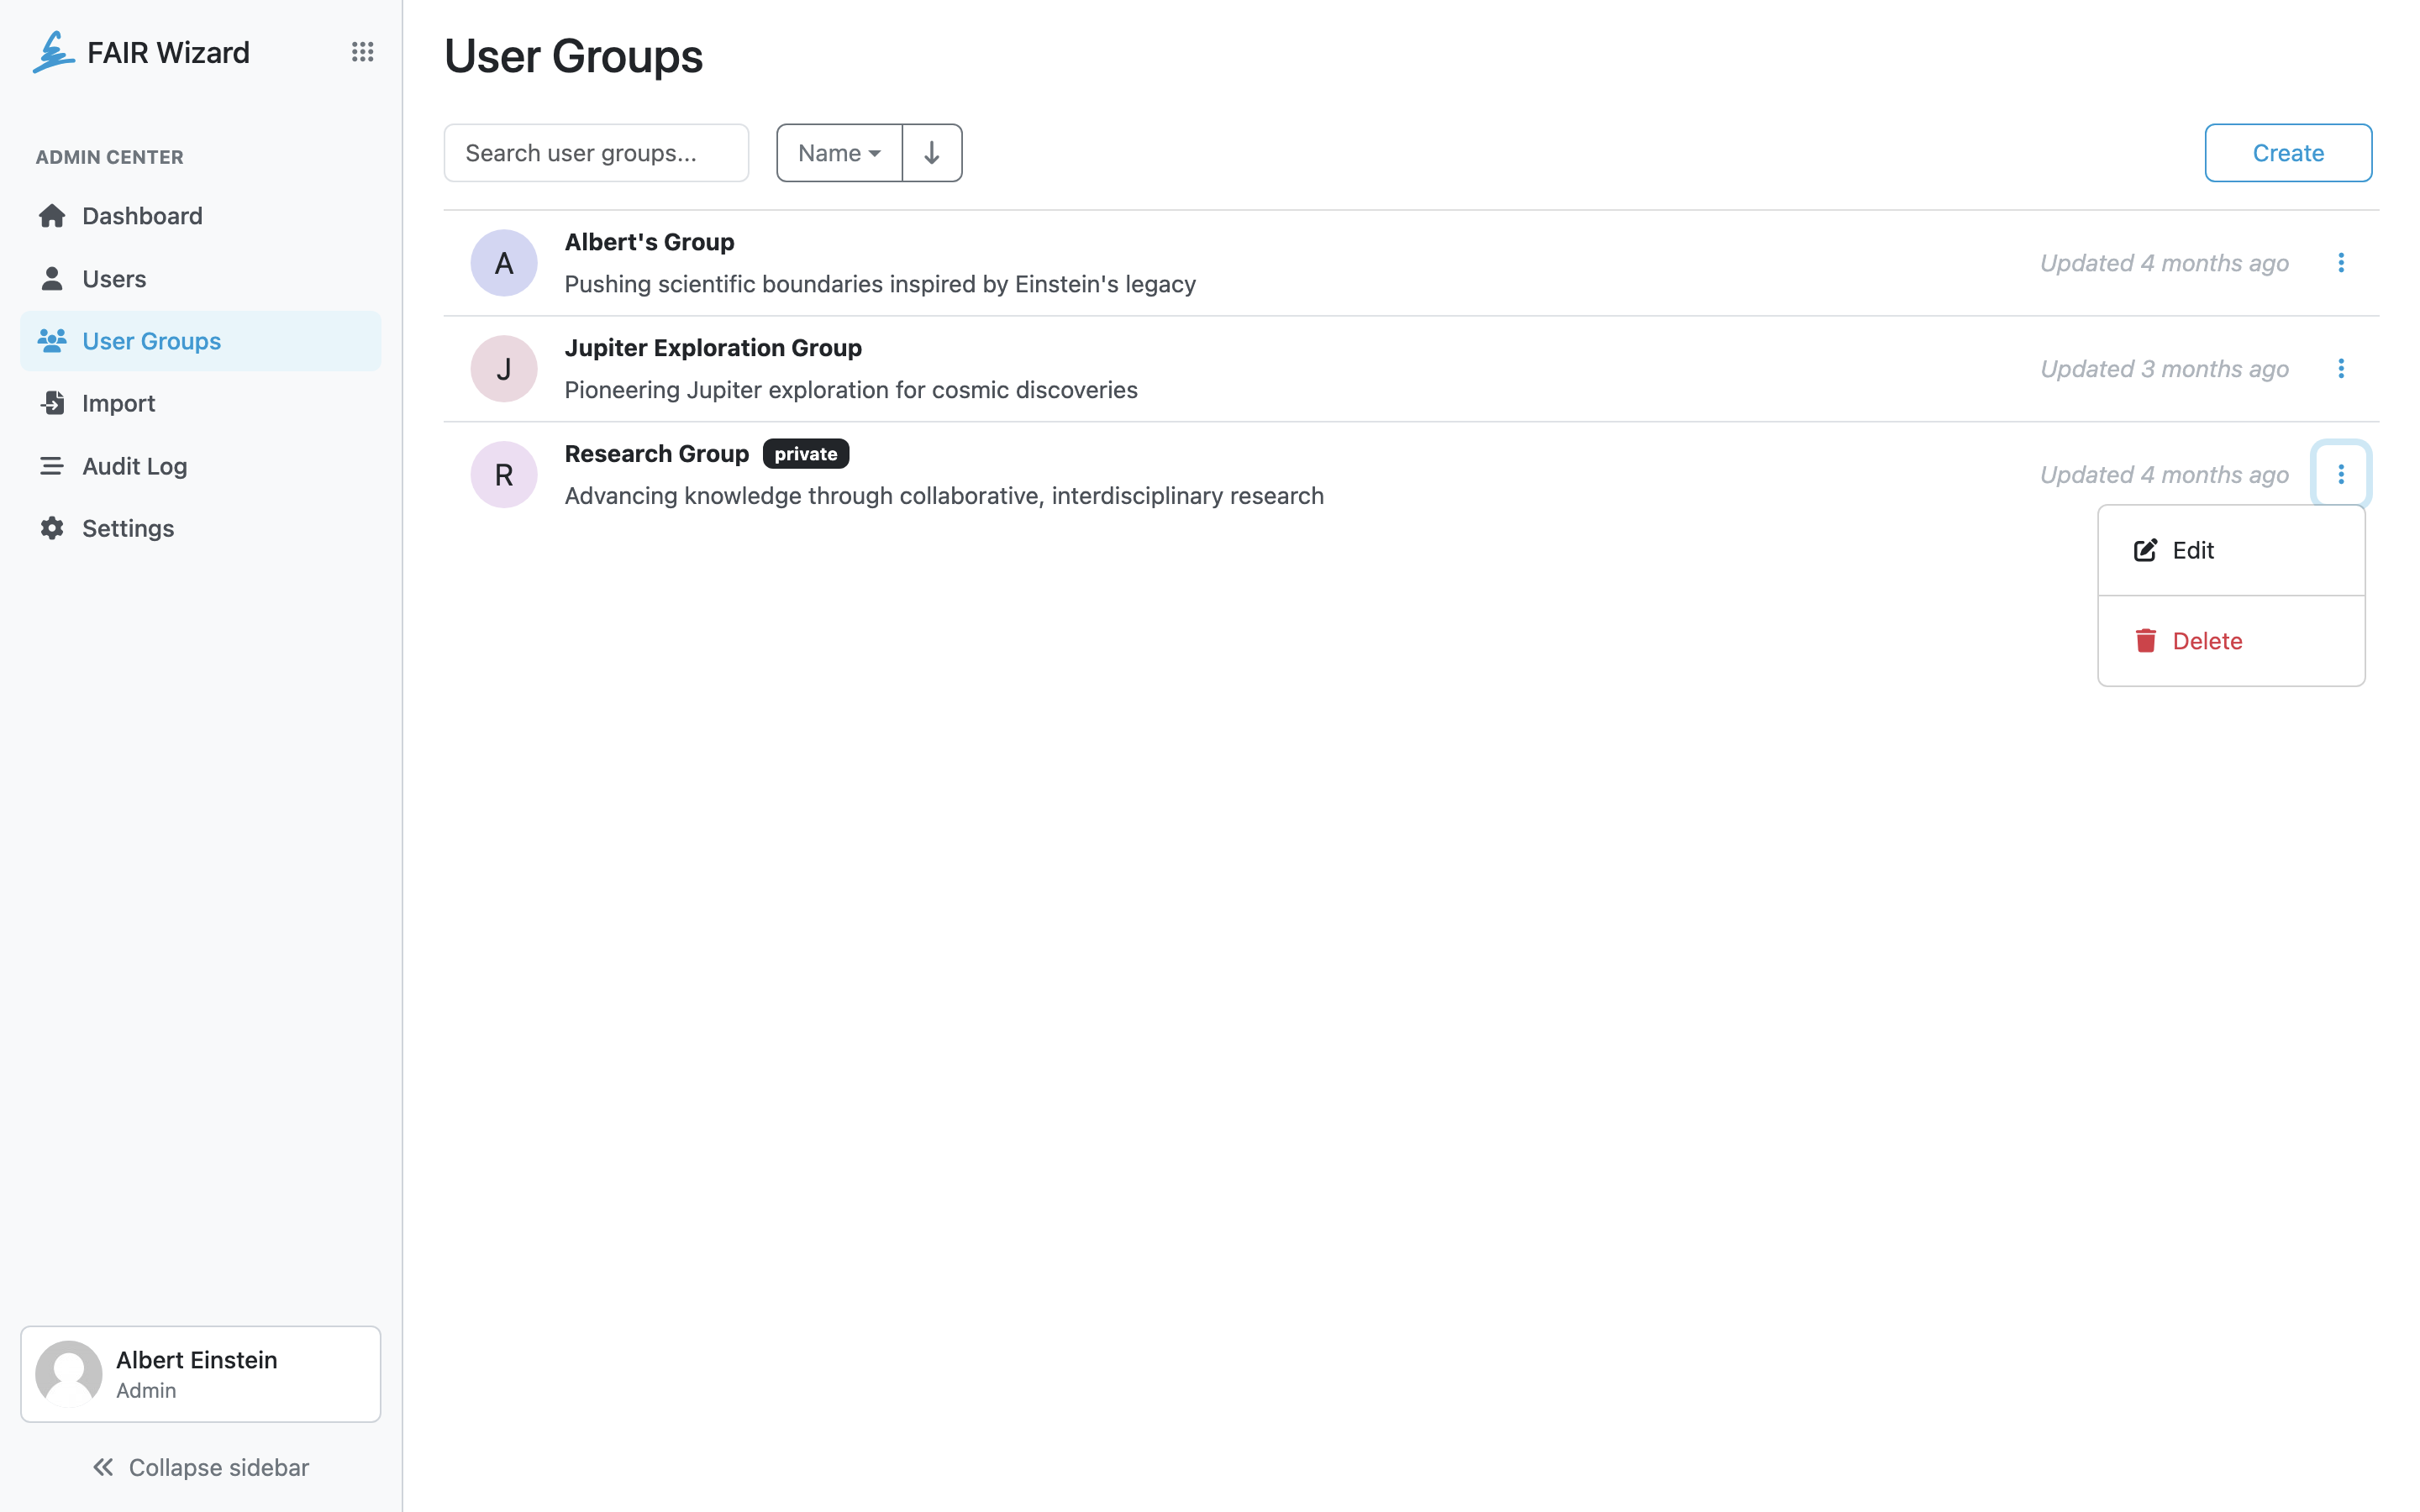Viewport: 2420px width, 1512px height.
Task: Click Research Group description text
Action: 944,496
